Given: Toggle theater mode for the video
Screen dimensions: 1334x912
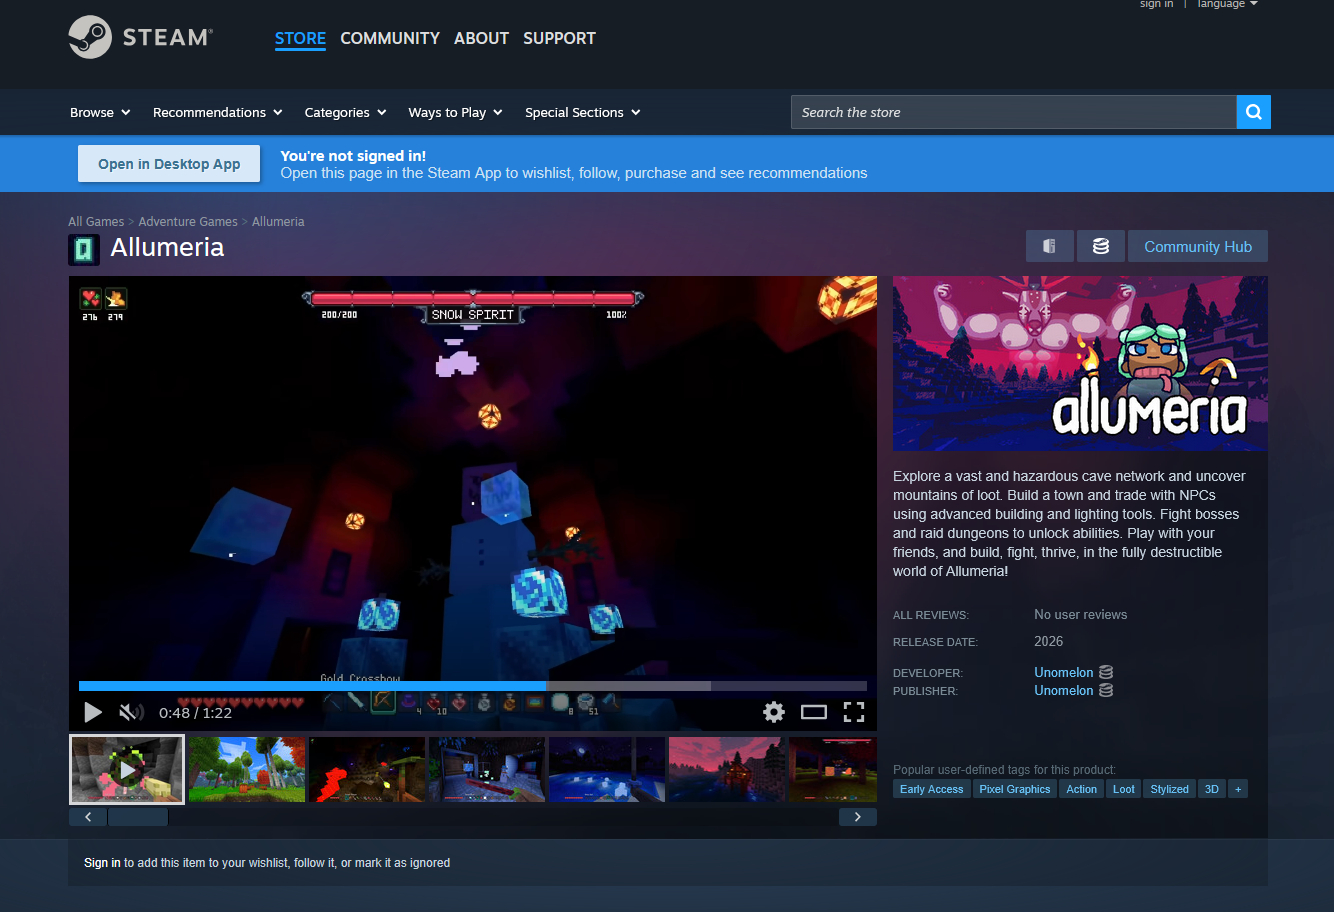Looking at the screenshot, I should [814, 712].
